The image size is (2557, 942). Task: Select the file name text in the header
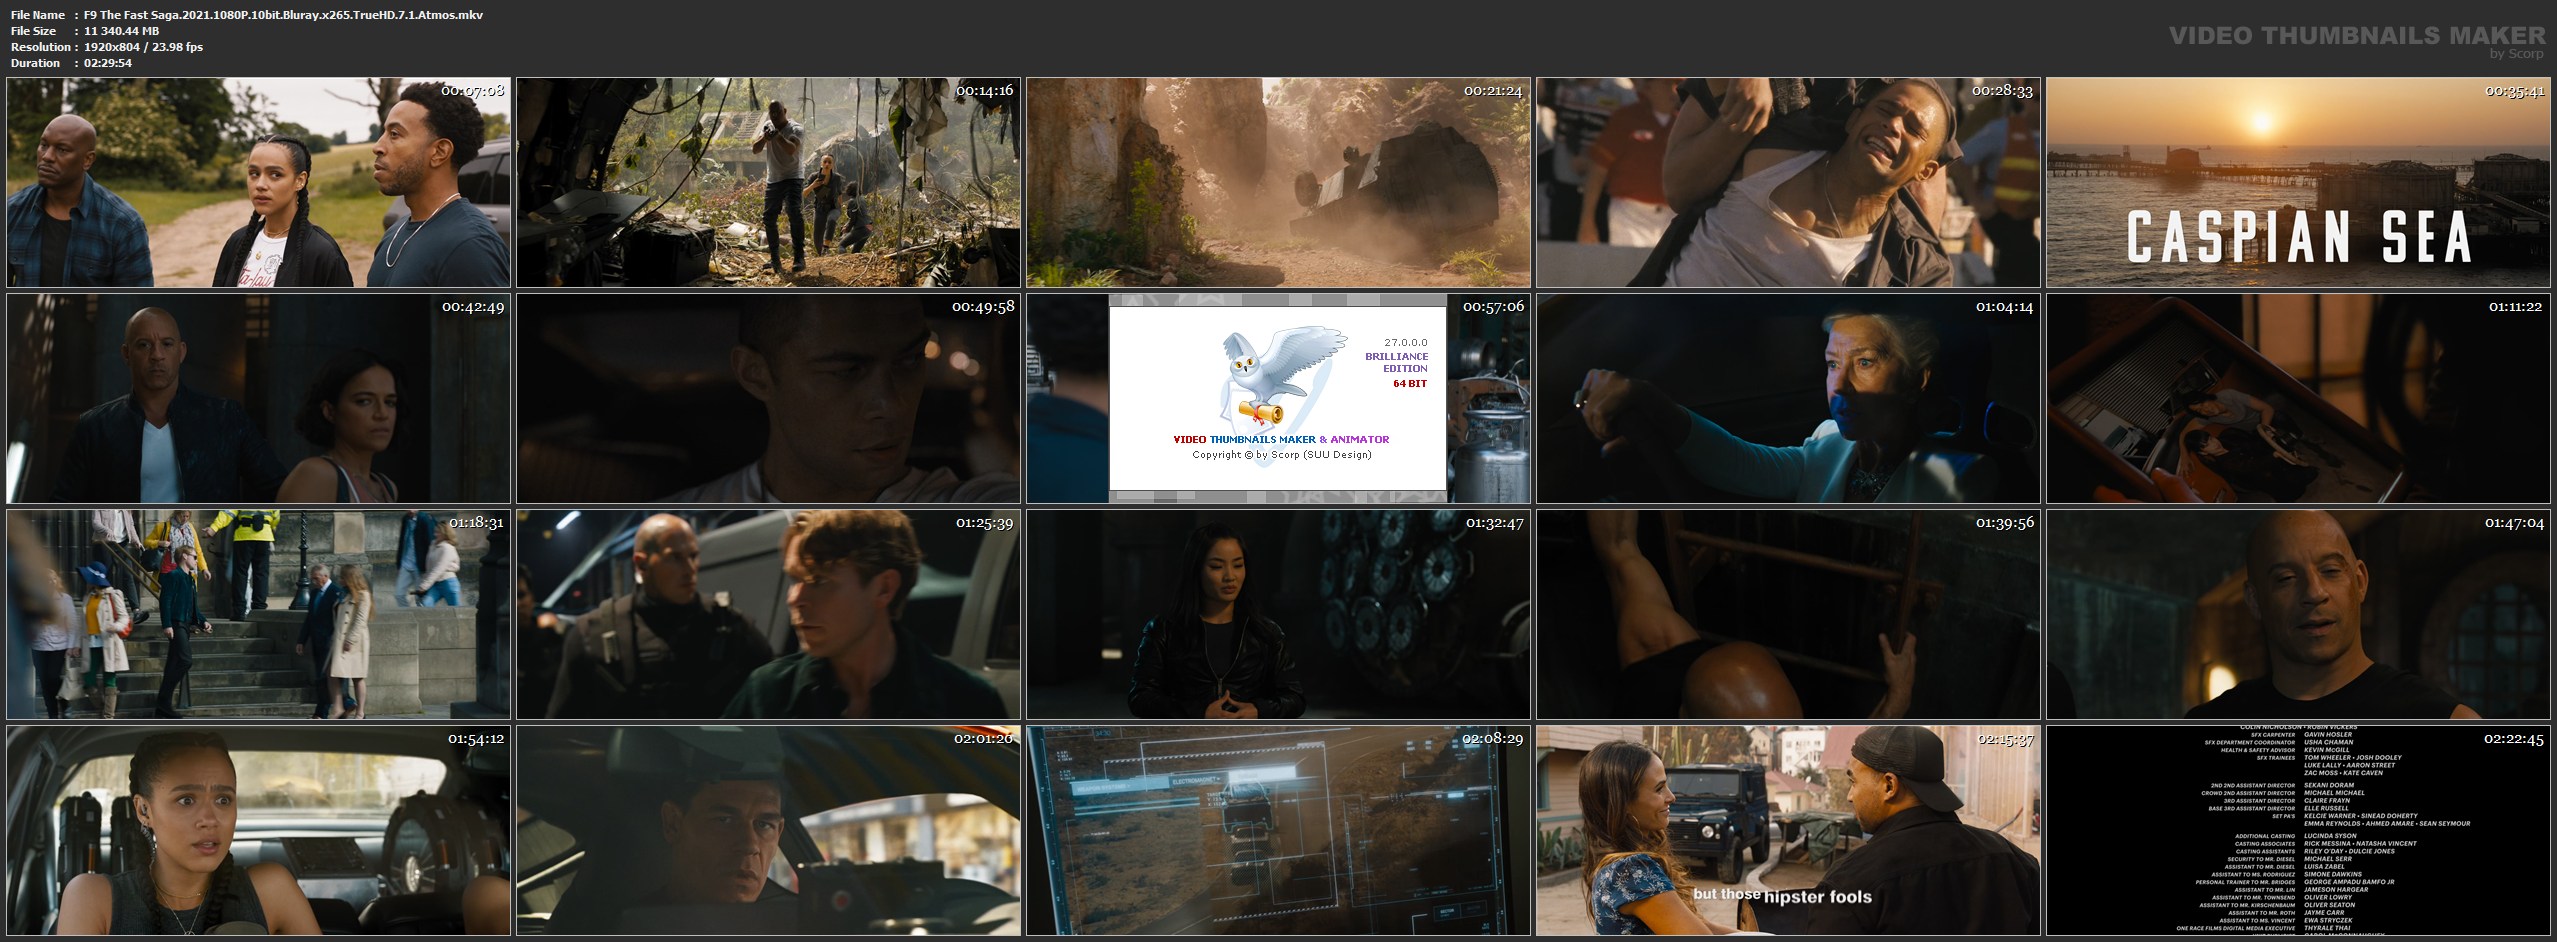[x=283, y=15]
